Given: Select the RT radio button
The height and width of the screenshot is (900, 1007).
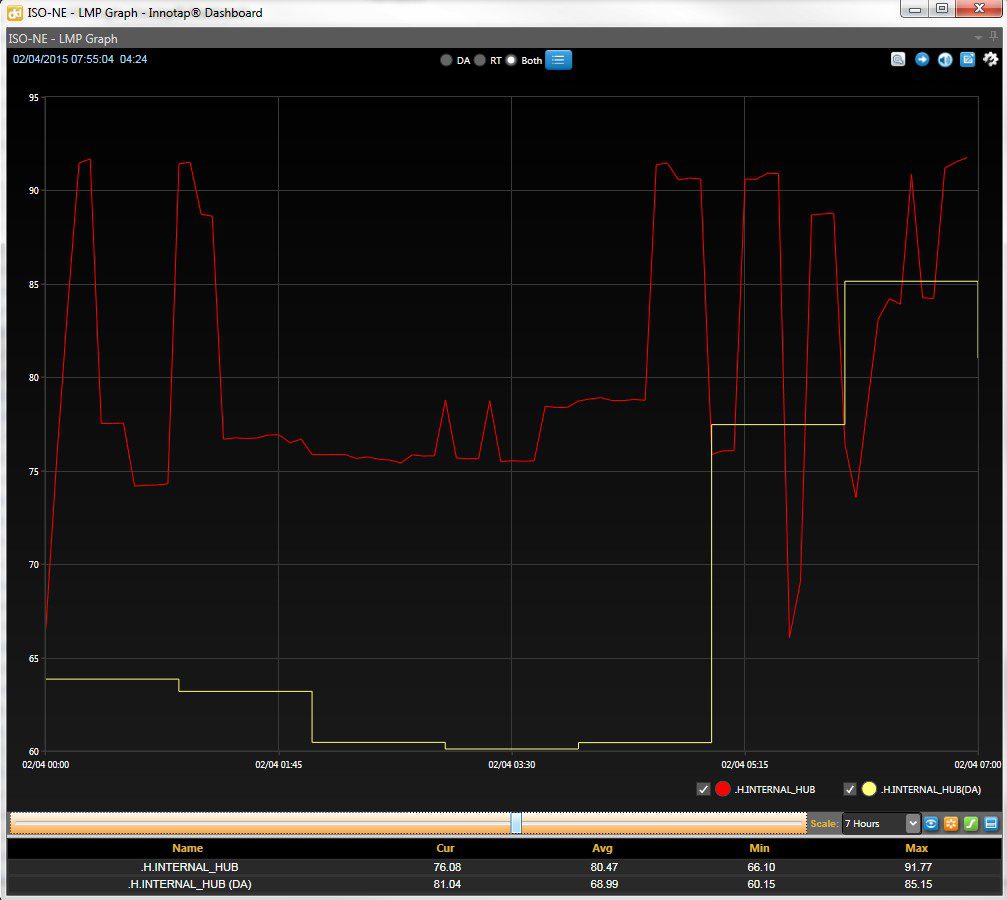Looking at the screenshot, I should pyautogui.click(x=480, y=60).
